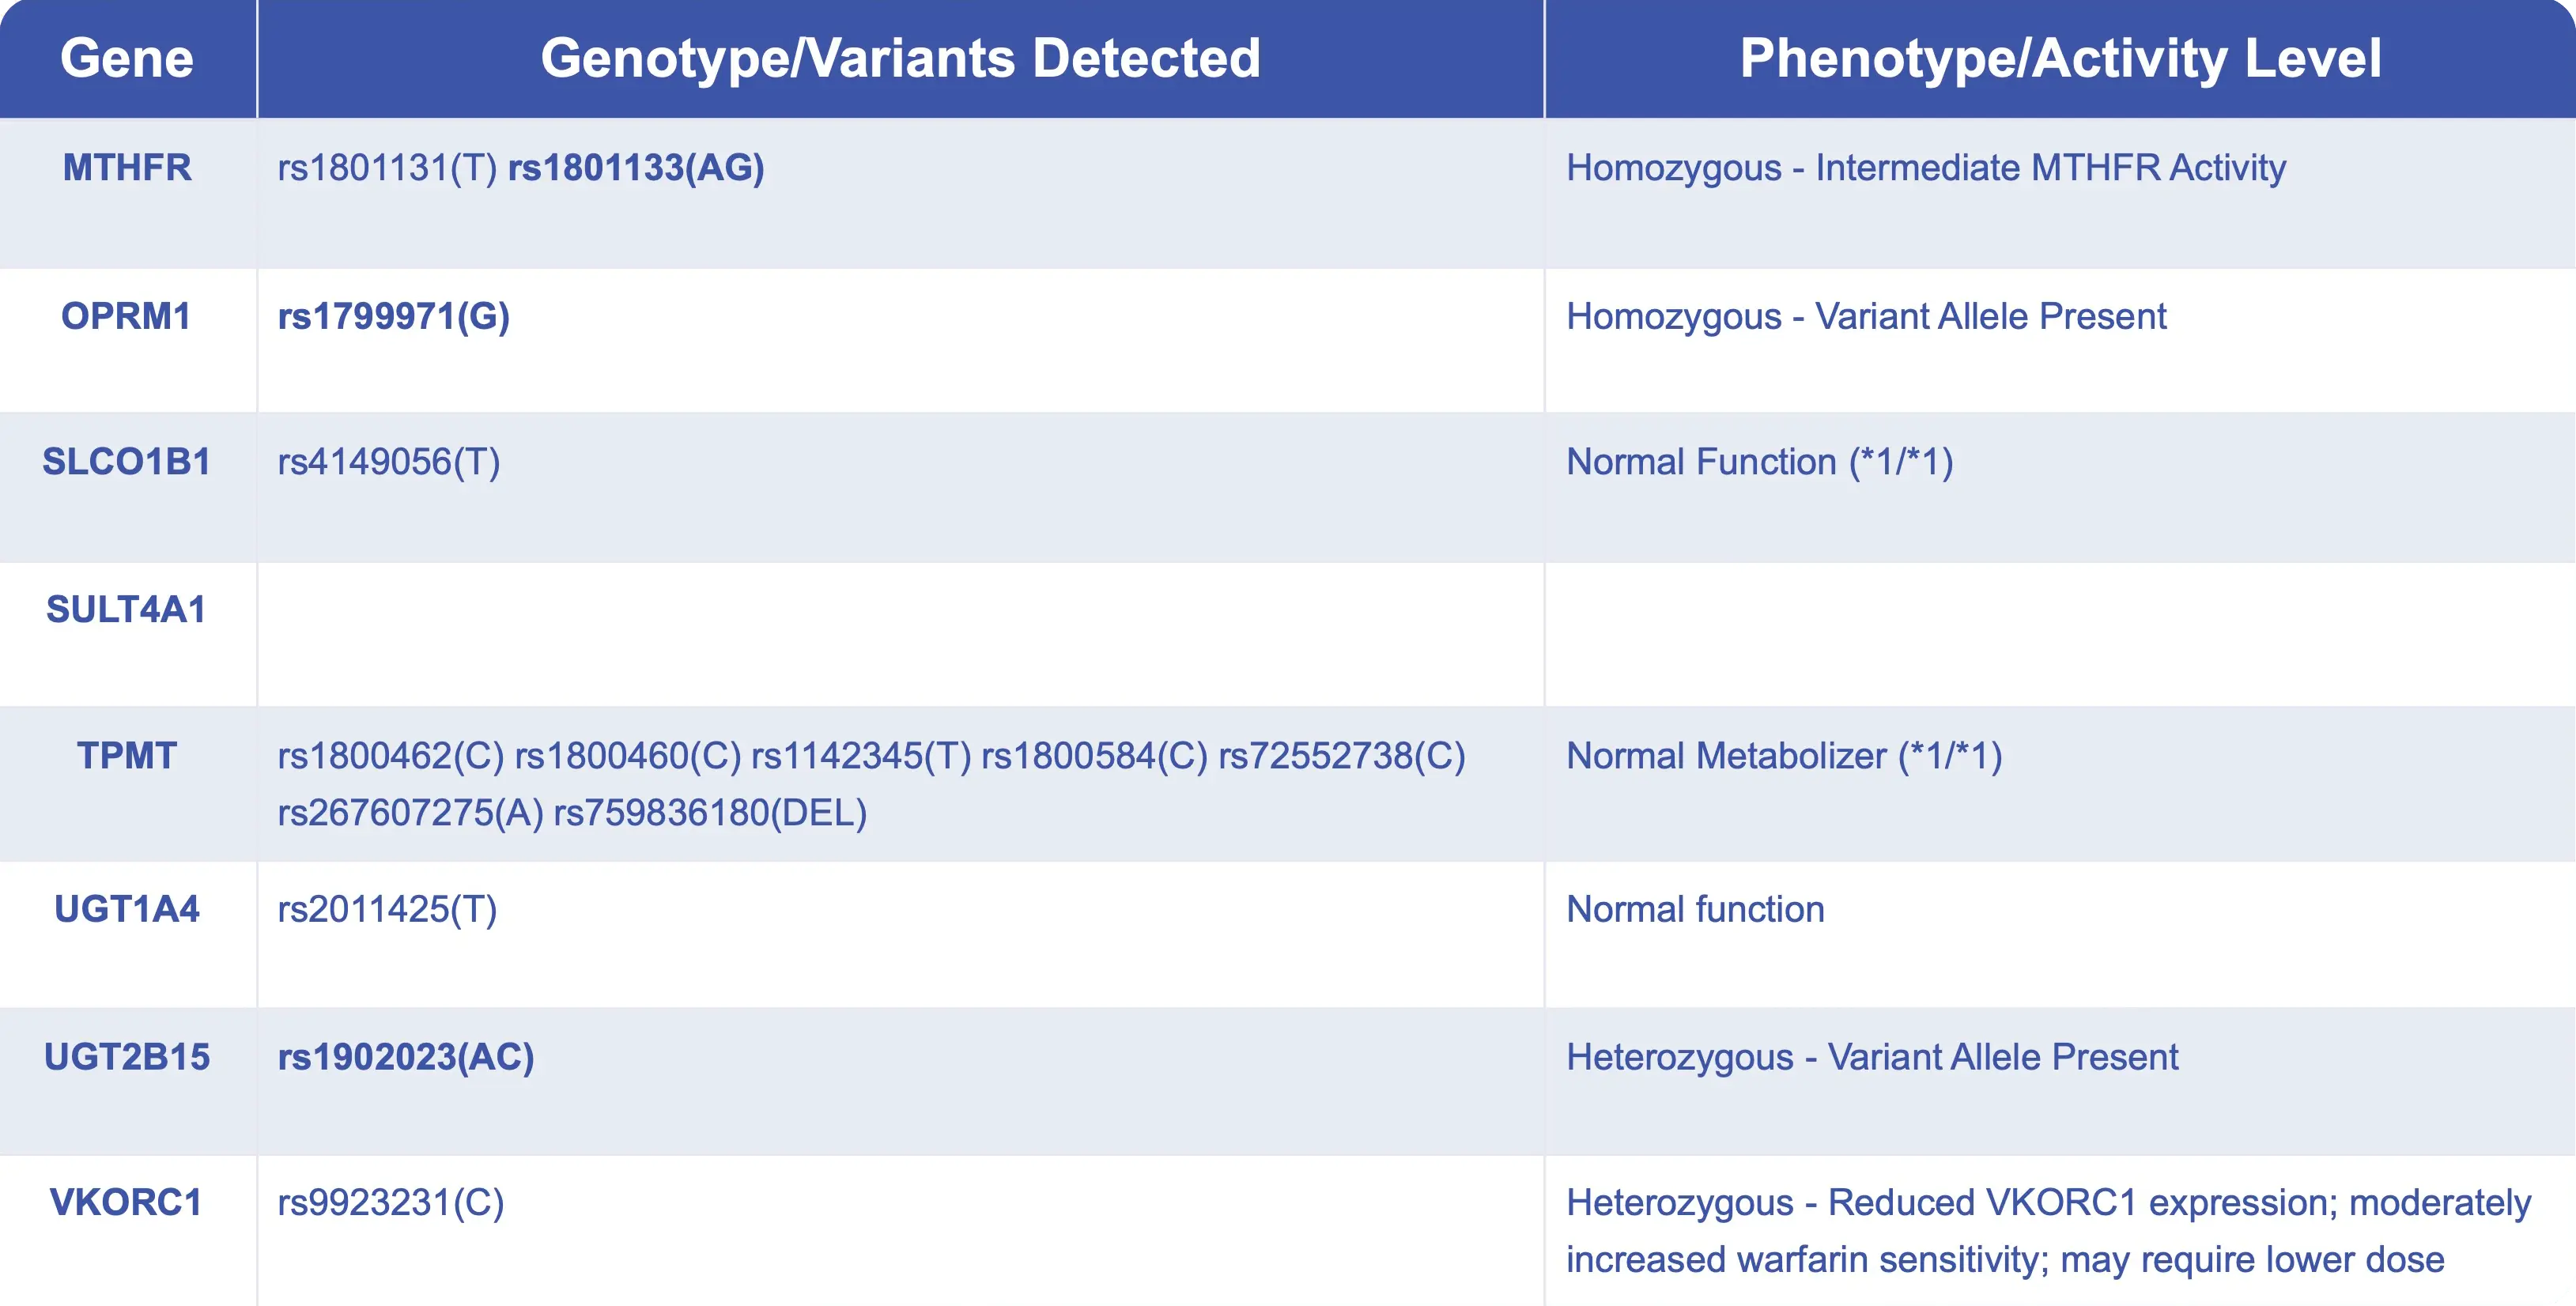Image resolution: width=2576 pixels, height=1306 pixels.
Task: Select the OPRM1 gene name
Action: (x=126, y=316)
